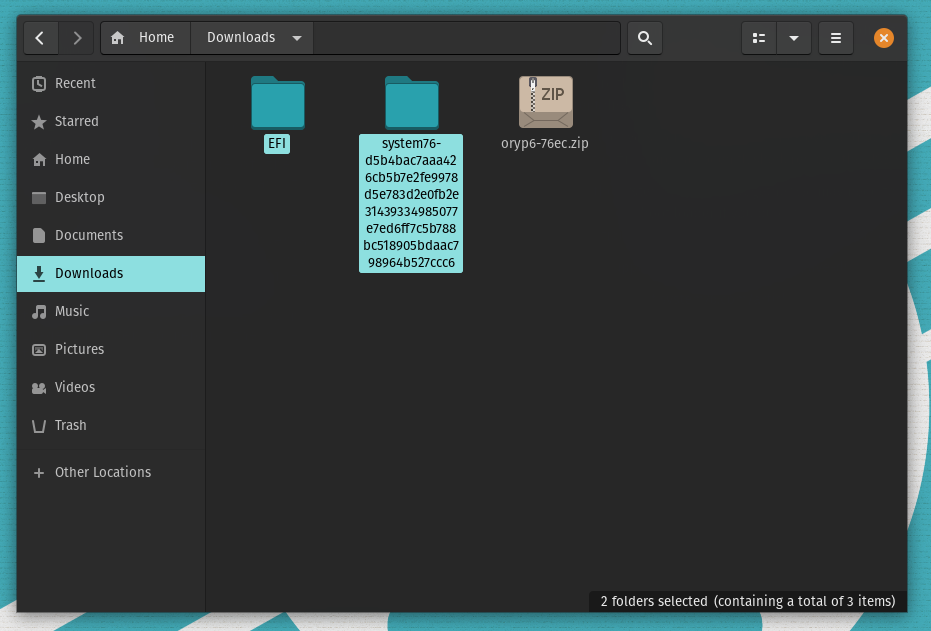Toggle list view layout button
Image resolution: width=931 pixels, height=631 pixels.
pos(759,38)
